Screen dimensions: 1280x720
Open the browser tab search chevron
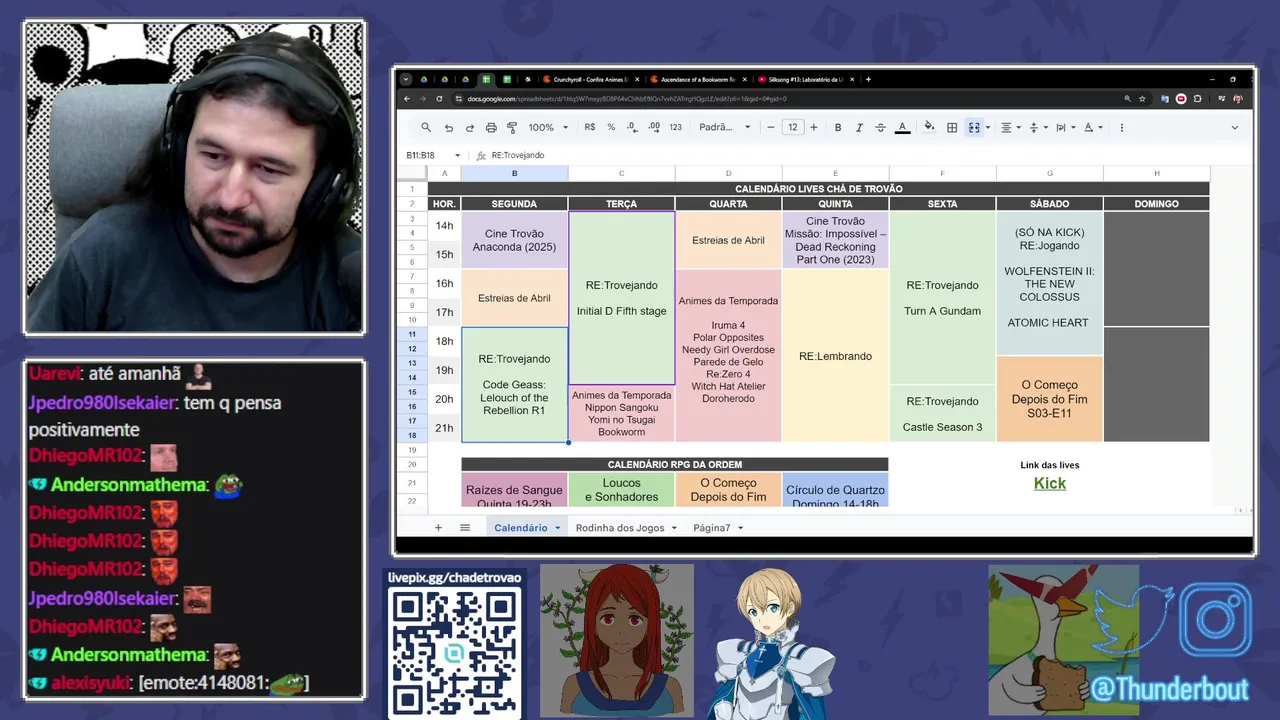405,79
